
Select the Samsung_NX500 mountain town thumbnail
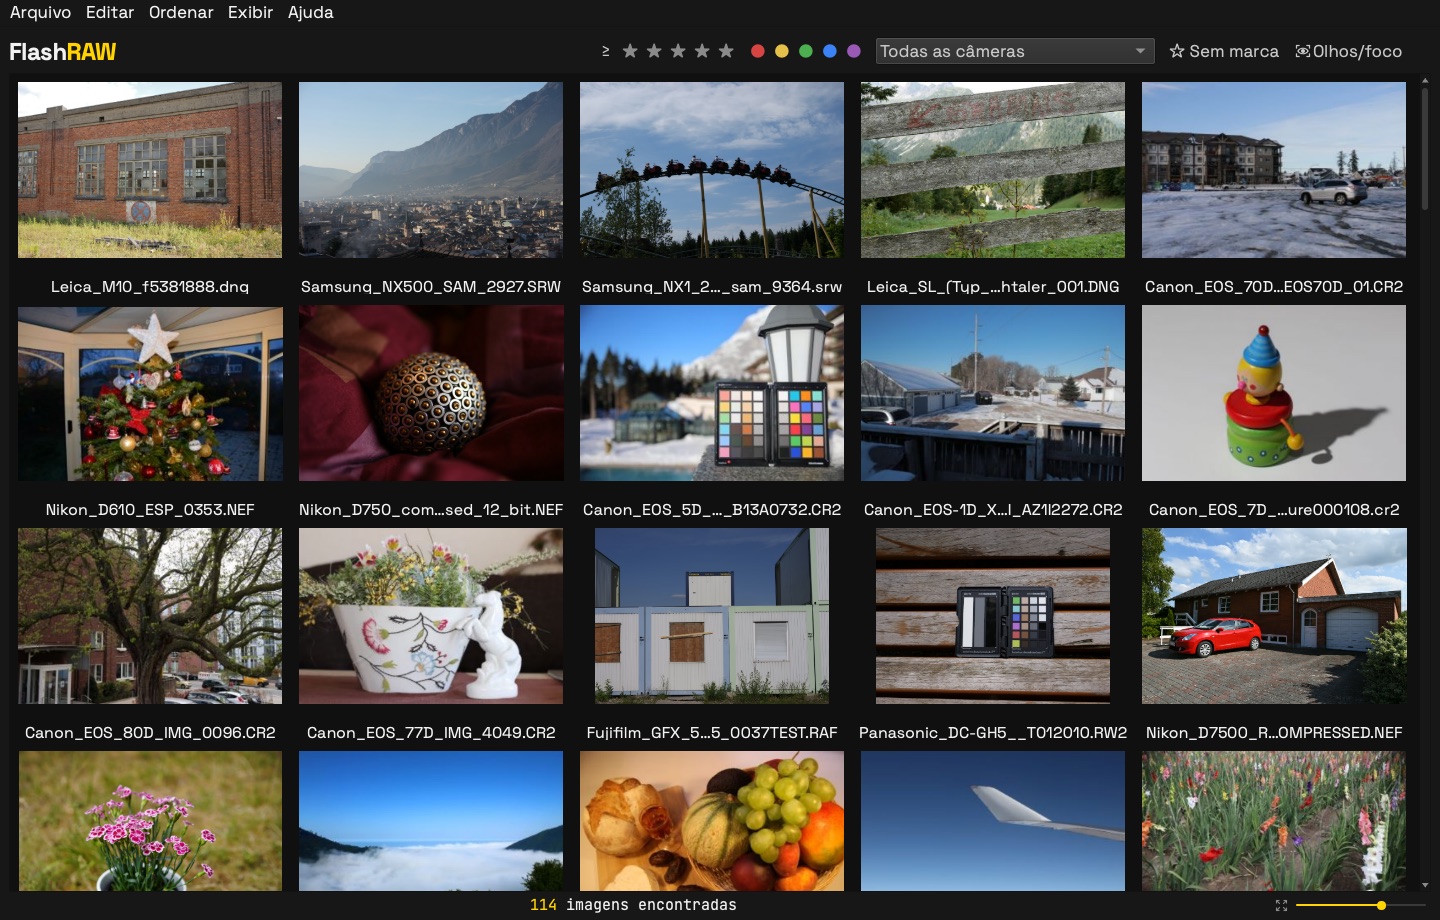coord(431,170)
